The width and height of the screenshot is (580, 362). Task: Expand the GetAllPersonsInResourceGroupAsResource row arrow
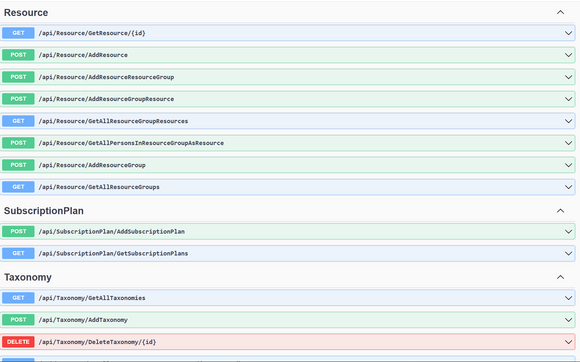pyautogui.click(x=568, y=143)
